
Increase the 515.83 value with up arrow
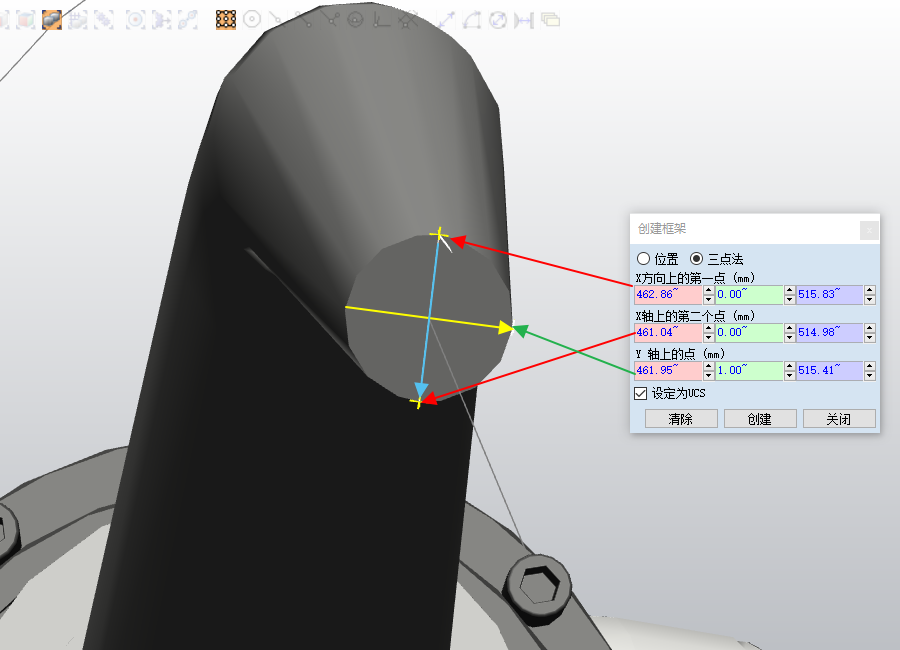point(870,291)
